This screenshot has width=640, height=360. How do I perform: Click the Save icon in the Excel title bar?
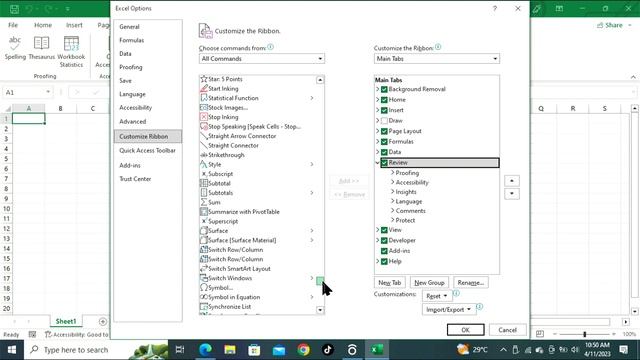(x=14, y=9)
